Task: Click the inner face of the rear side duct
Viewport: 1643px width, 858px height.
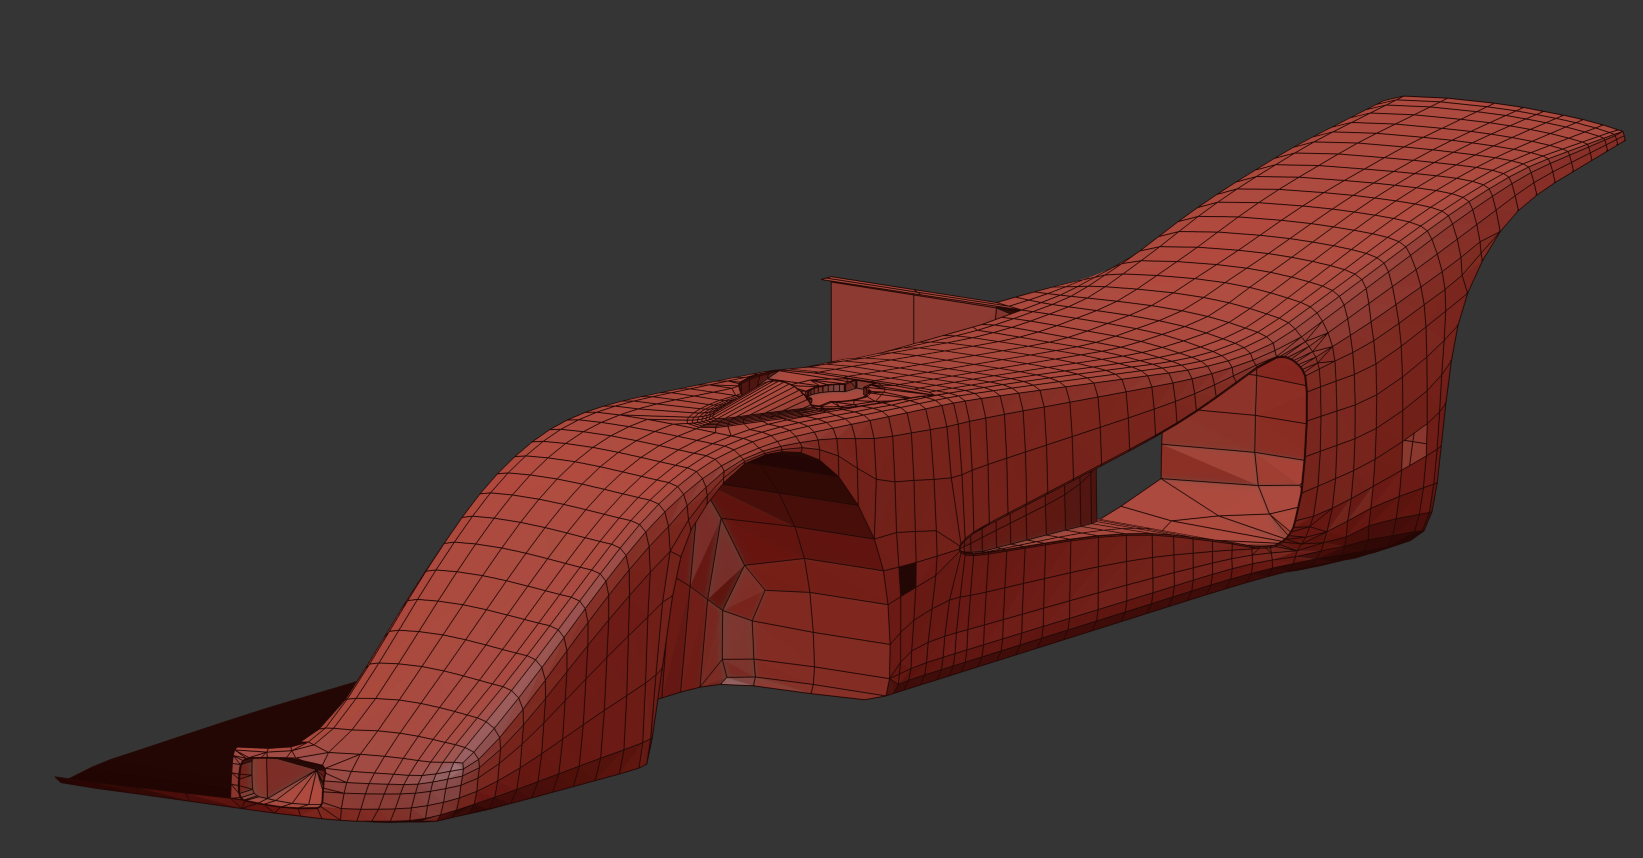Action: 1235,450
